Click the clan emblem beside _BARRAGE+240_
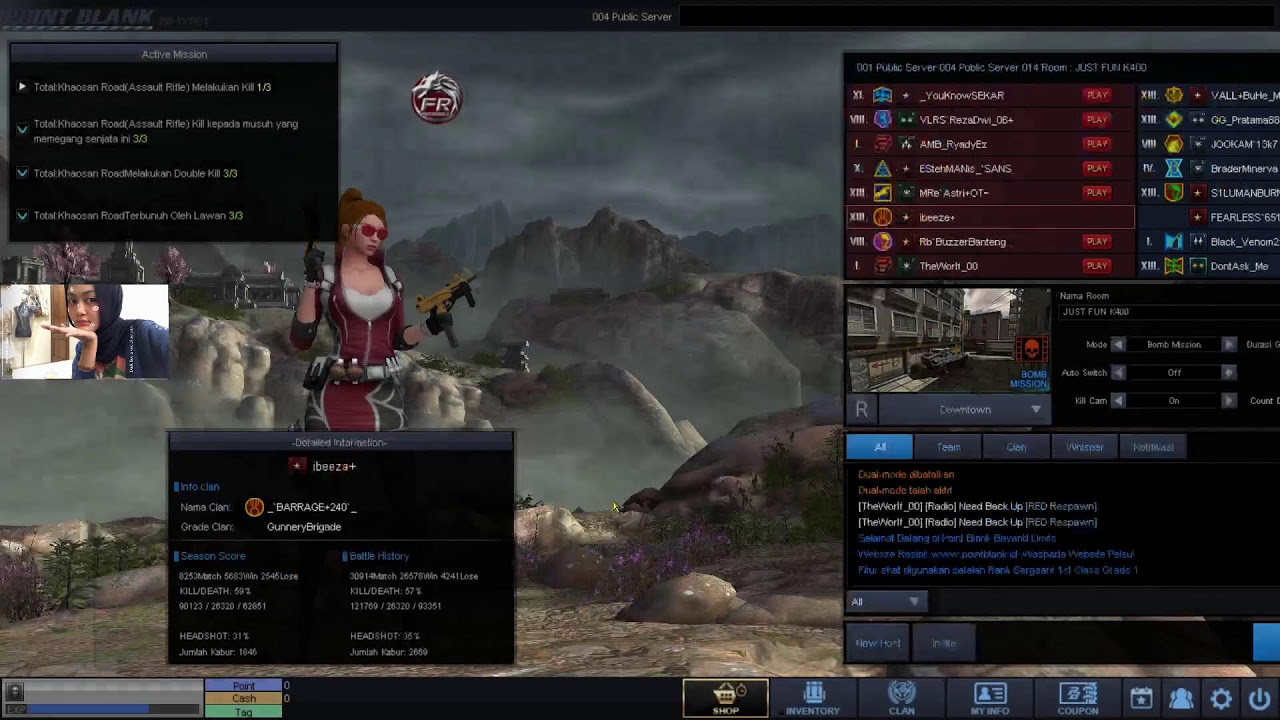Screen dimensions: 1280x720 tap(254, 507)
